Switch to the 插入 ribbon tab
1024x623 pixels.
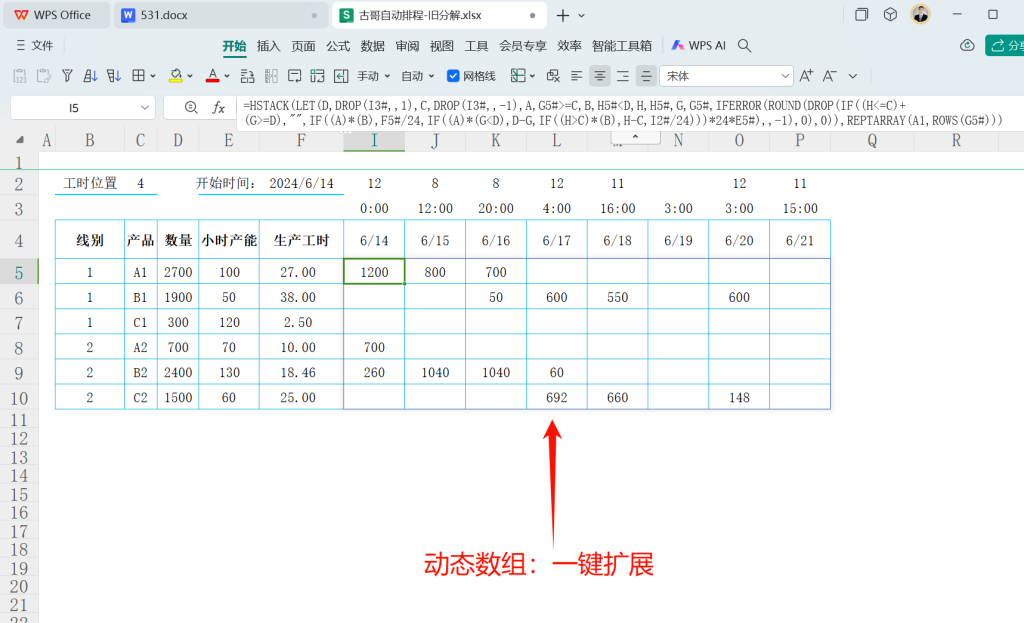(268, 46)
